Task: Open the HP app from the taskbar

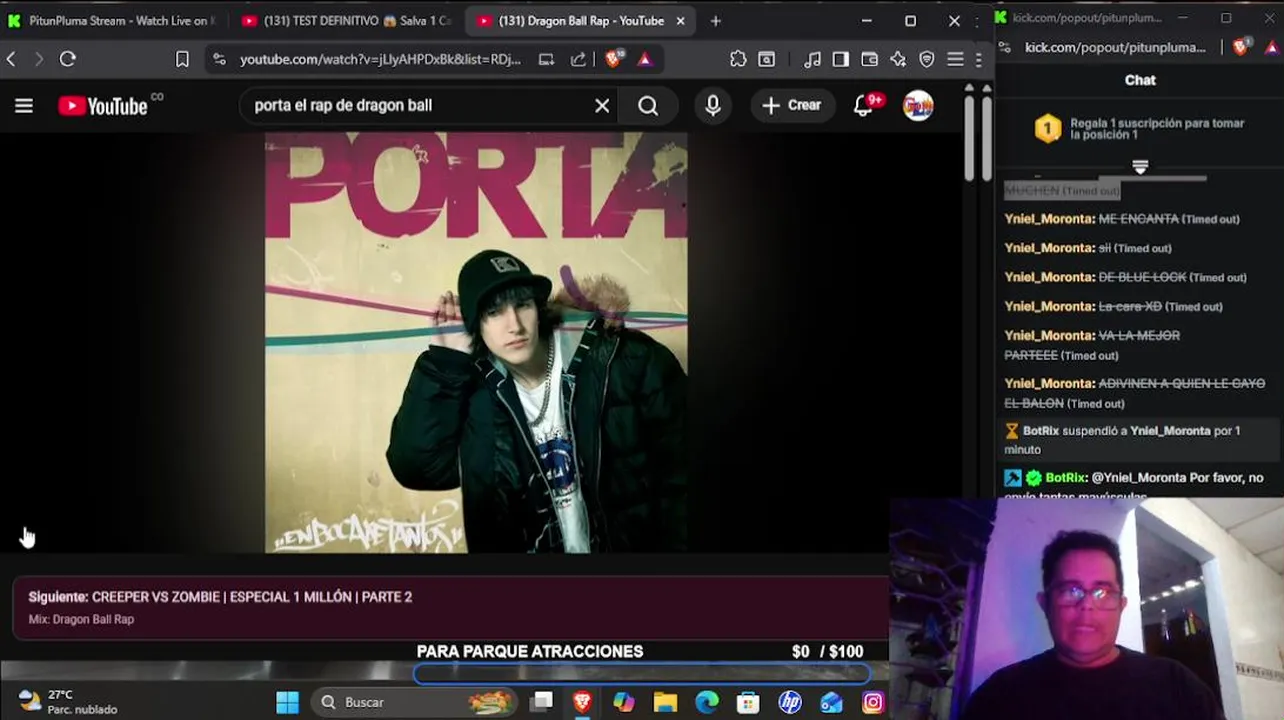Action: point(789,702)
